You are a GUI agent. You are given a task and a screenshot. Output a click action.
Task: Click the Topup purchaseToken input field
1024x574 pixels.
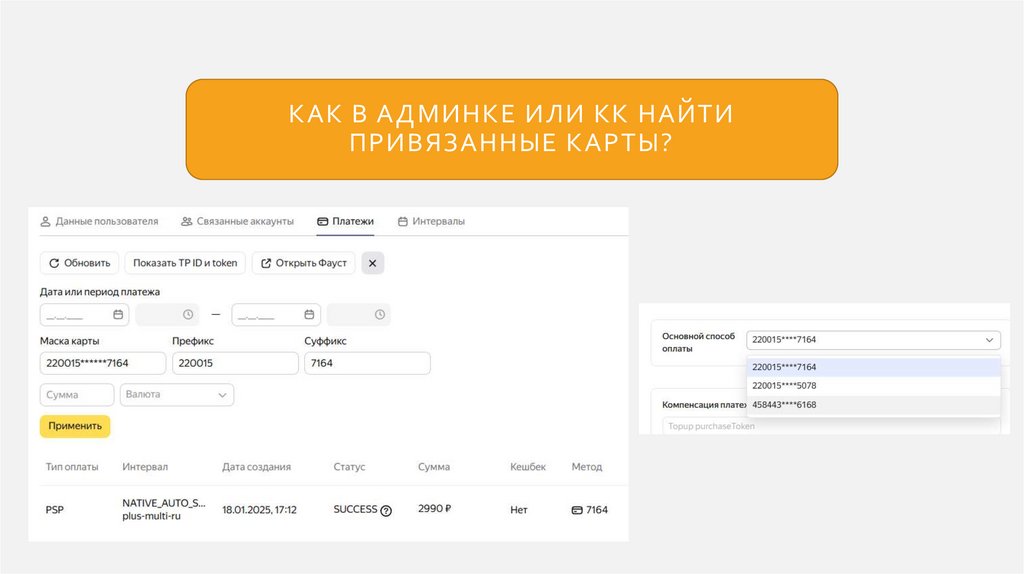click(x=831, y=426)
